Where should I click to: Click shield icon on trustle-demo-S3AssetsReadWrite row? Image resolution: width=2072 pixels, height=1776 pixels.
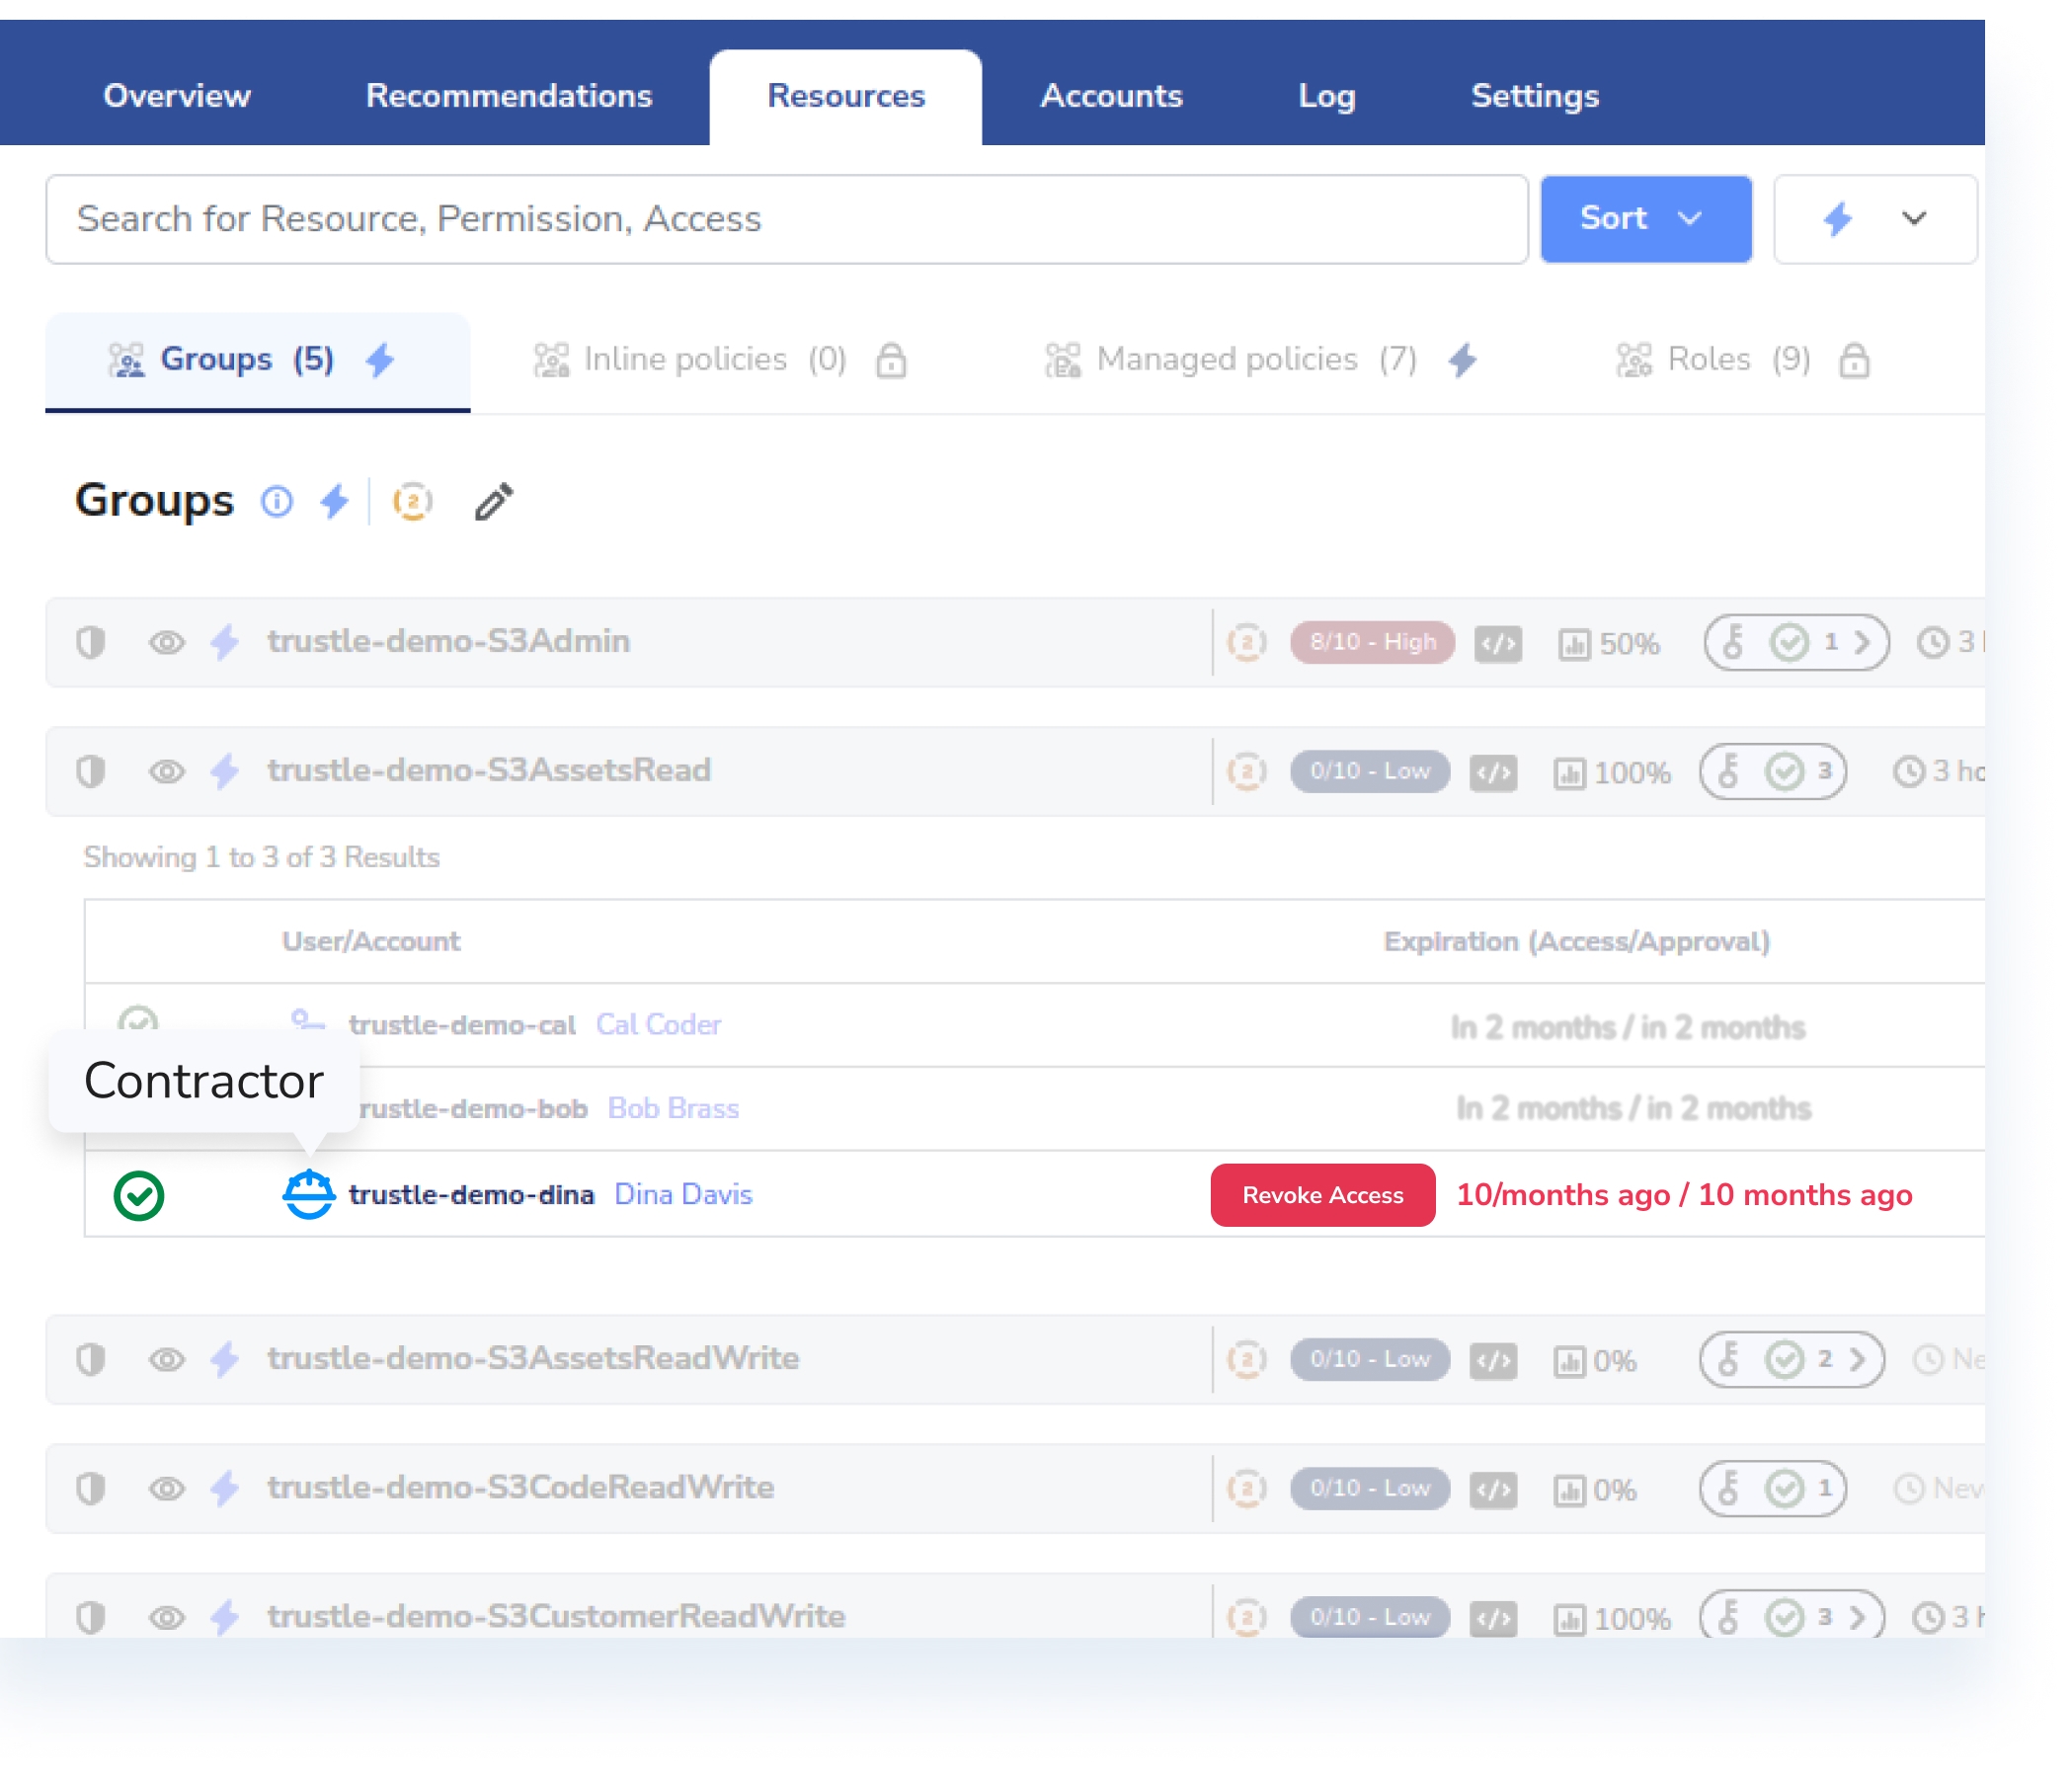(91, 1359)
